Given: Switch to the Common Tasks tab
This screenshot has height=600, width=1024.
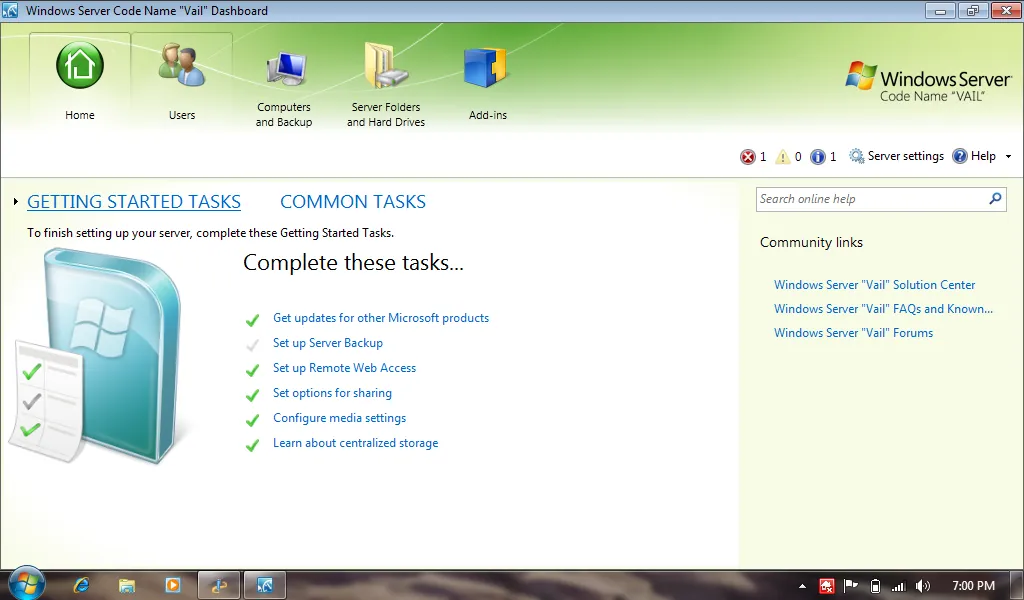Looking at the screenshot, I should coord(353,202).
